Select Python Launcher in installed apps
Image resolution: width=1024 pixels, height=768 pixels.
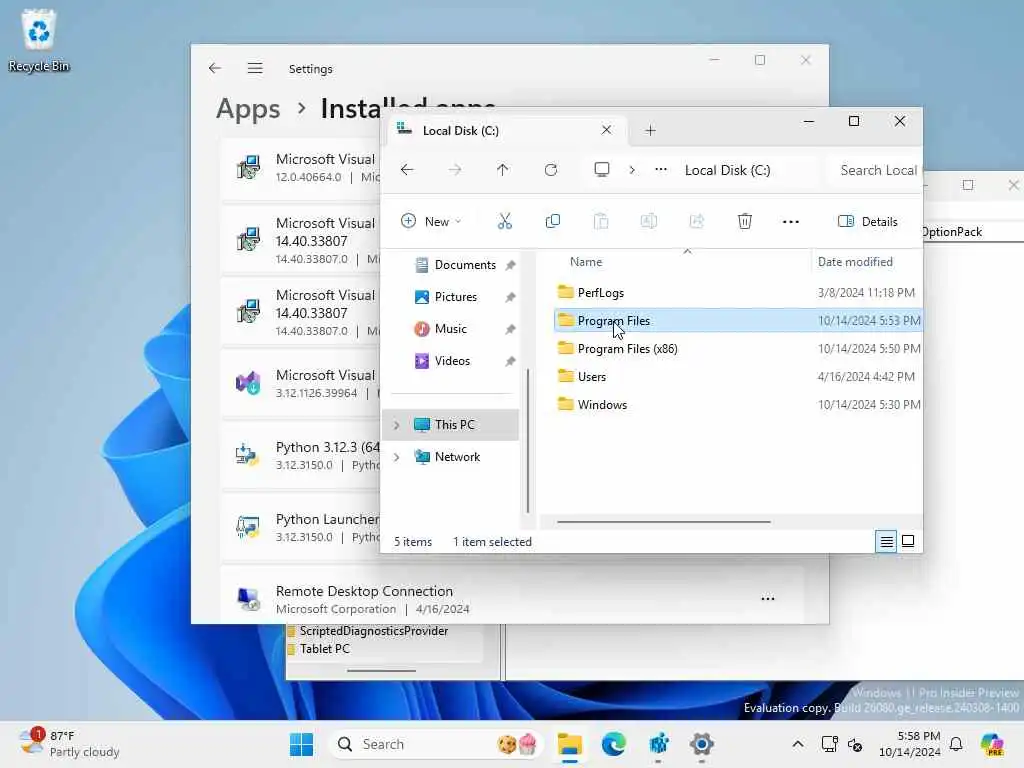pyautogui.click(x=300, y=527)
